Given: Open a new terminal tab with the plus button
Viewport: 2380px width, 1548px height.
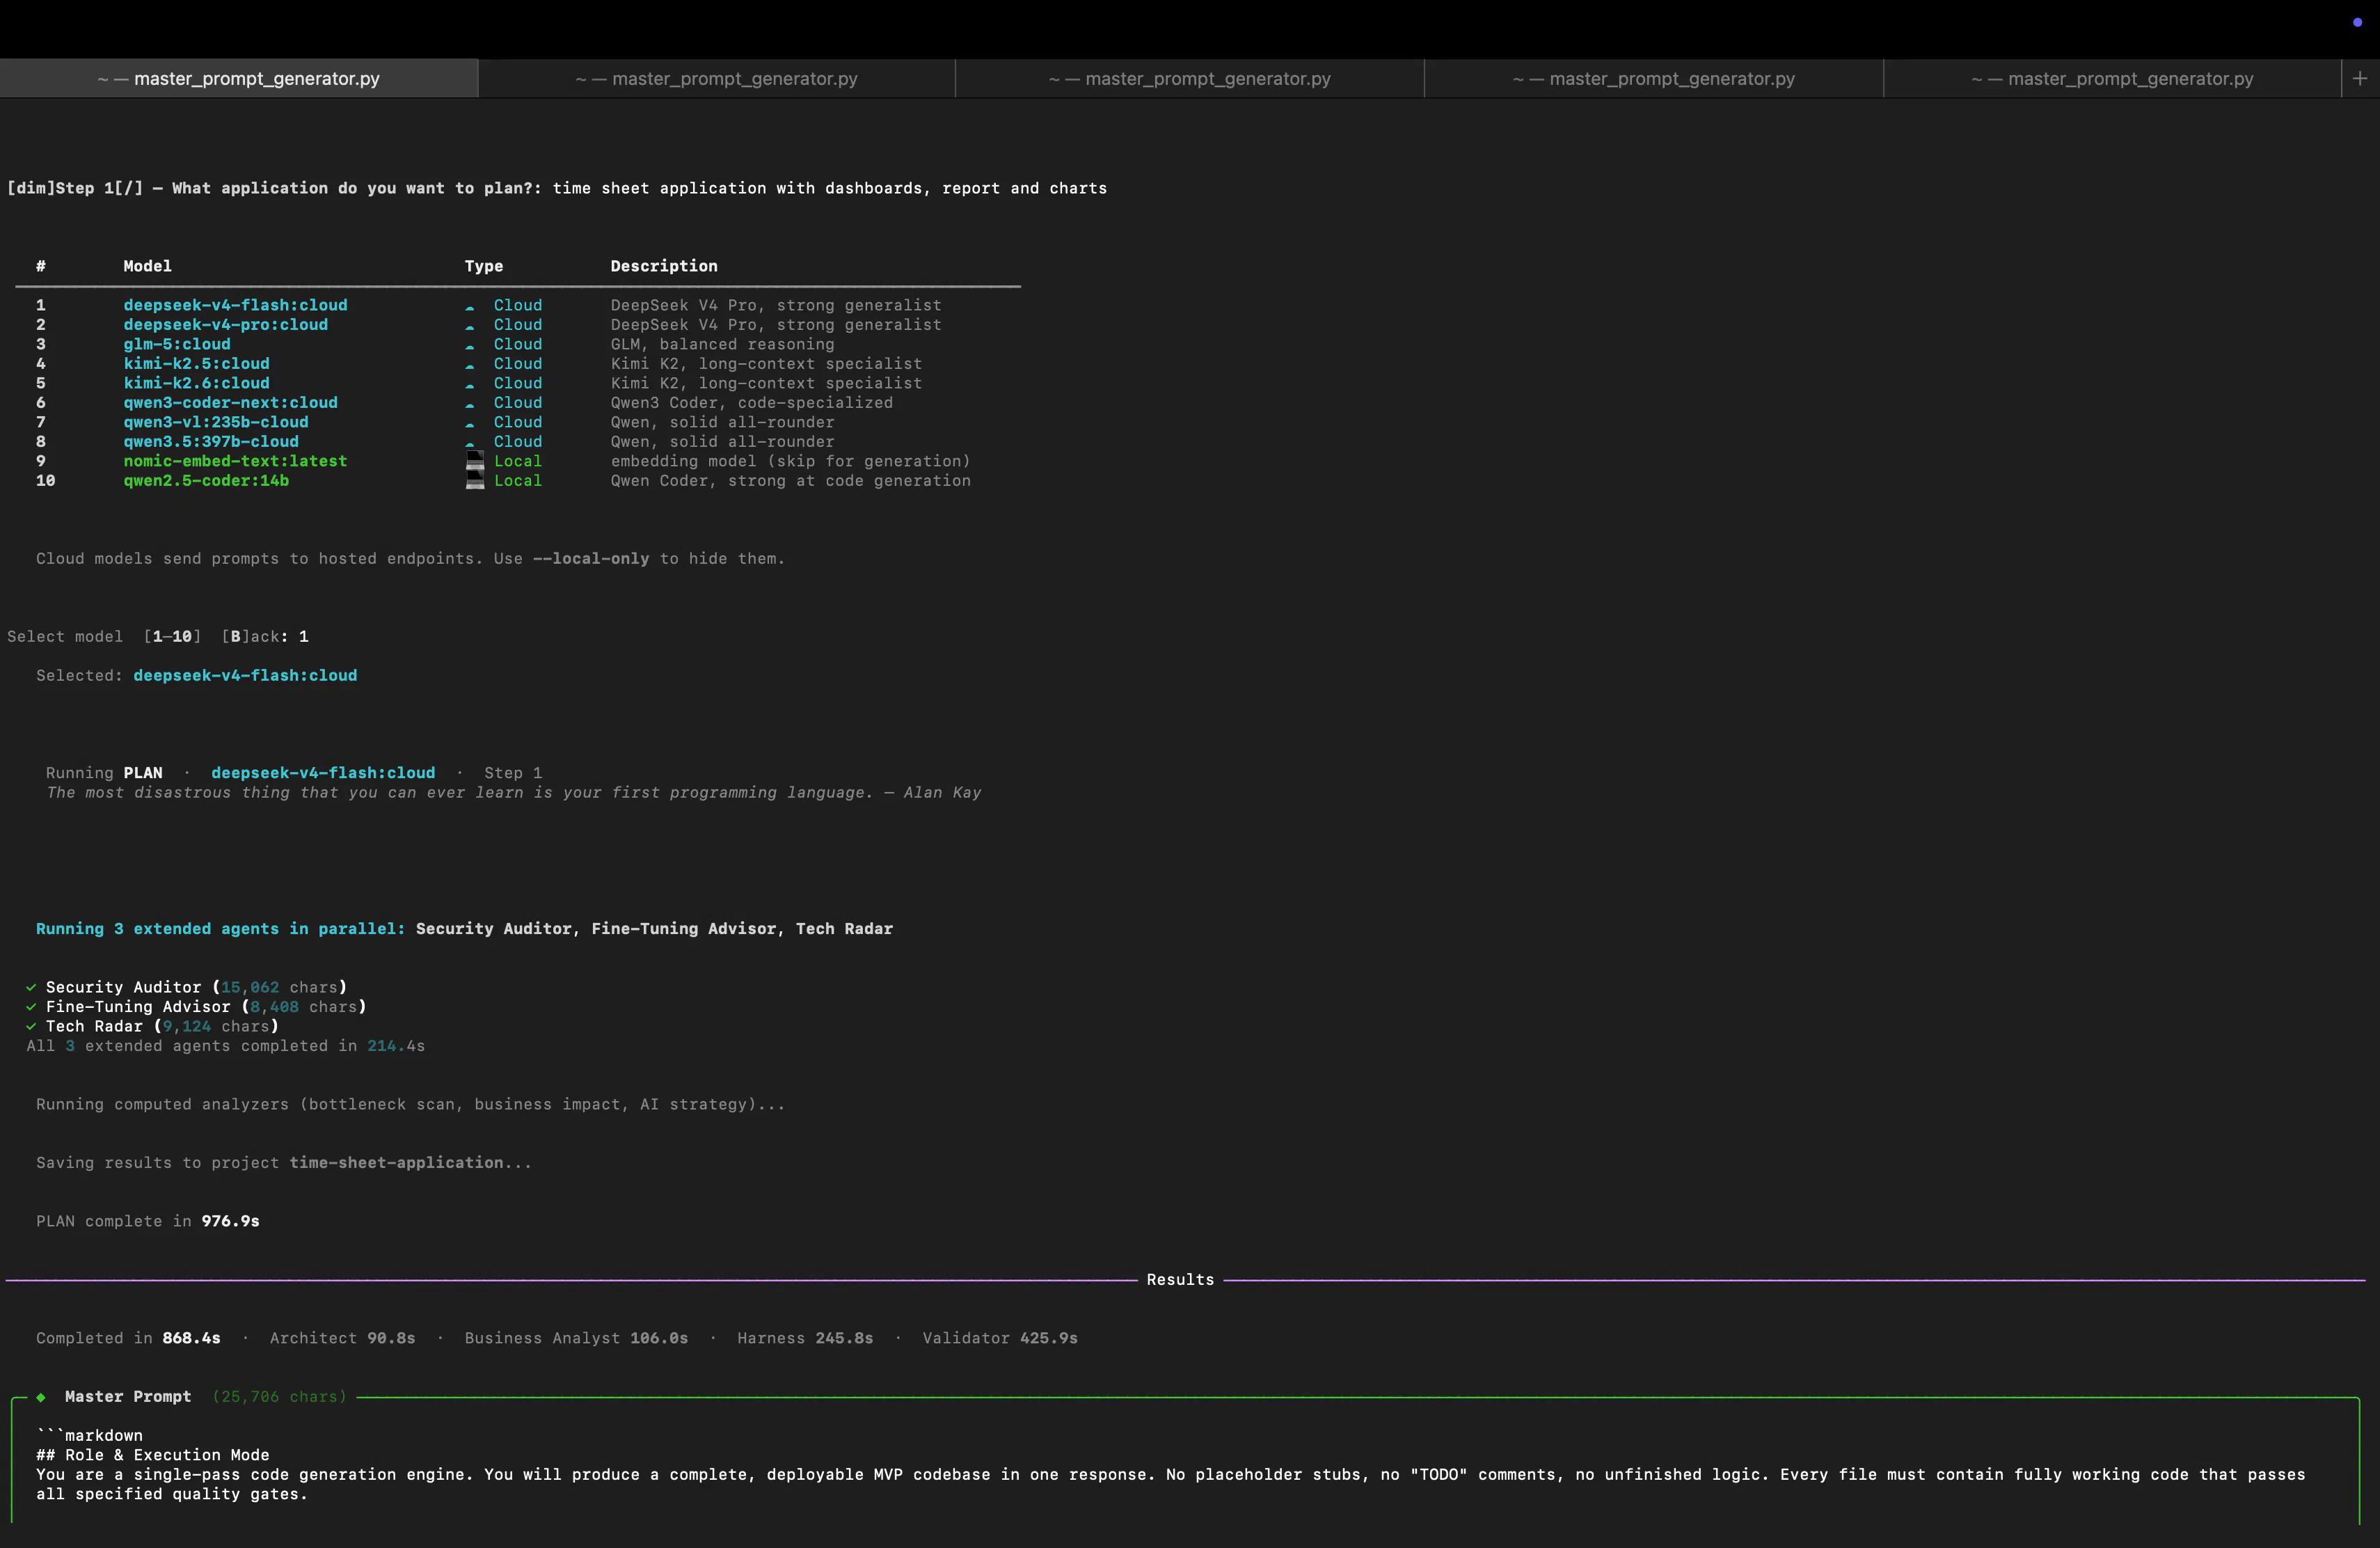Looking at the screenshot, I should [x=2360, y=78].
